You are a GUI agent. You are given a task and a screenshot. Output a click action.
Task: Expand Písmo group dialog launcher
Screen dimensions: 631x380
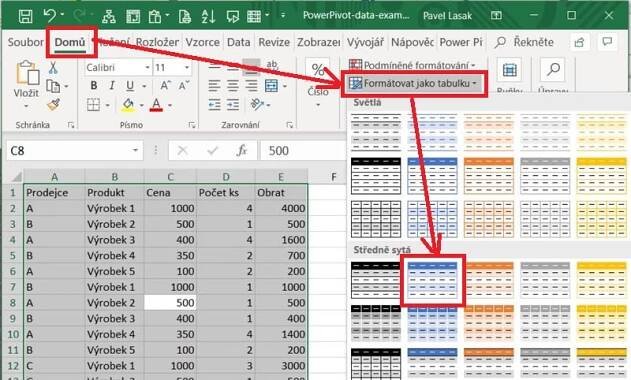point(192,125)
